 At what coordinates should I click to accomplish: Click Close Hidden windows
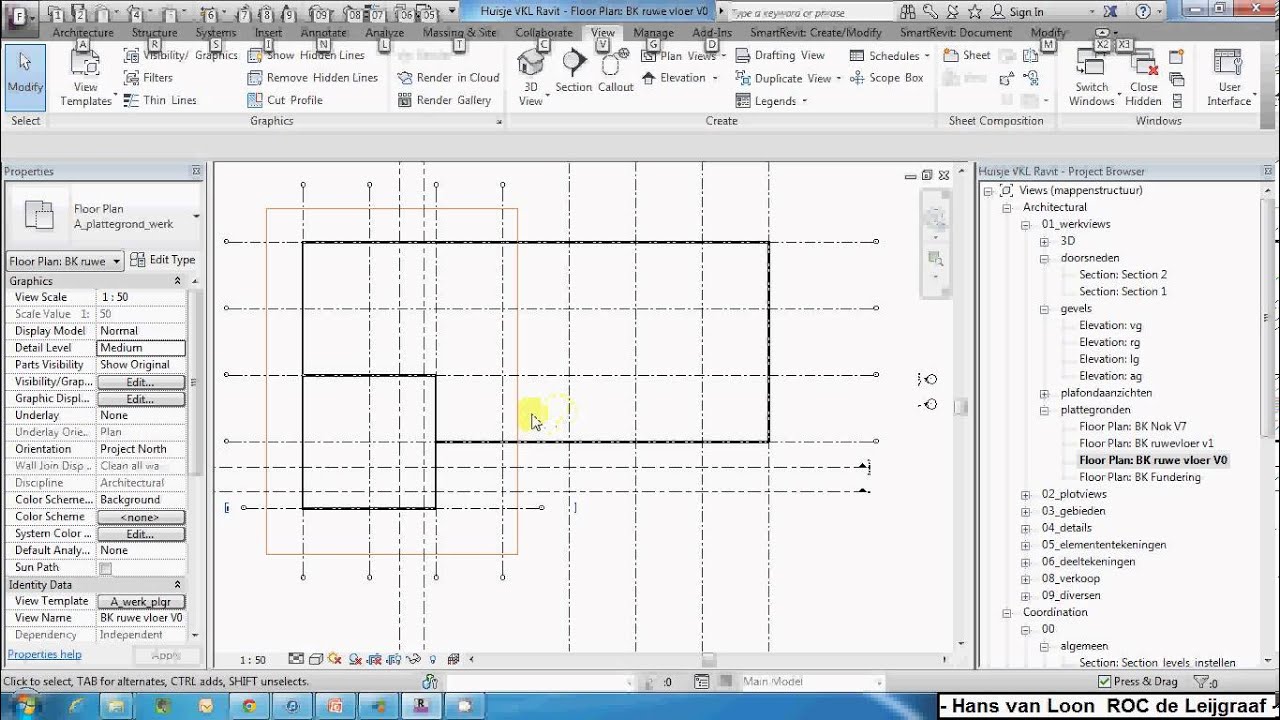[1143, 78]
